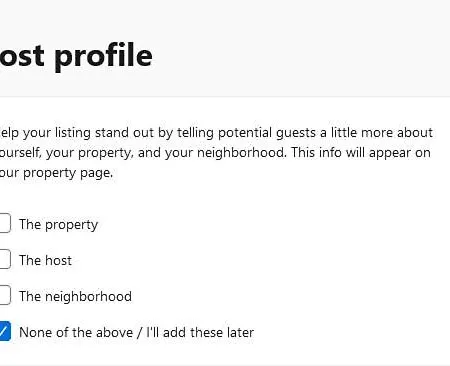Click 'telling potential guests' in the description
This screenshot has width=450, height=366.
click(x=246, y=133)
